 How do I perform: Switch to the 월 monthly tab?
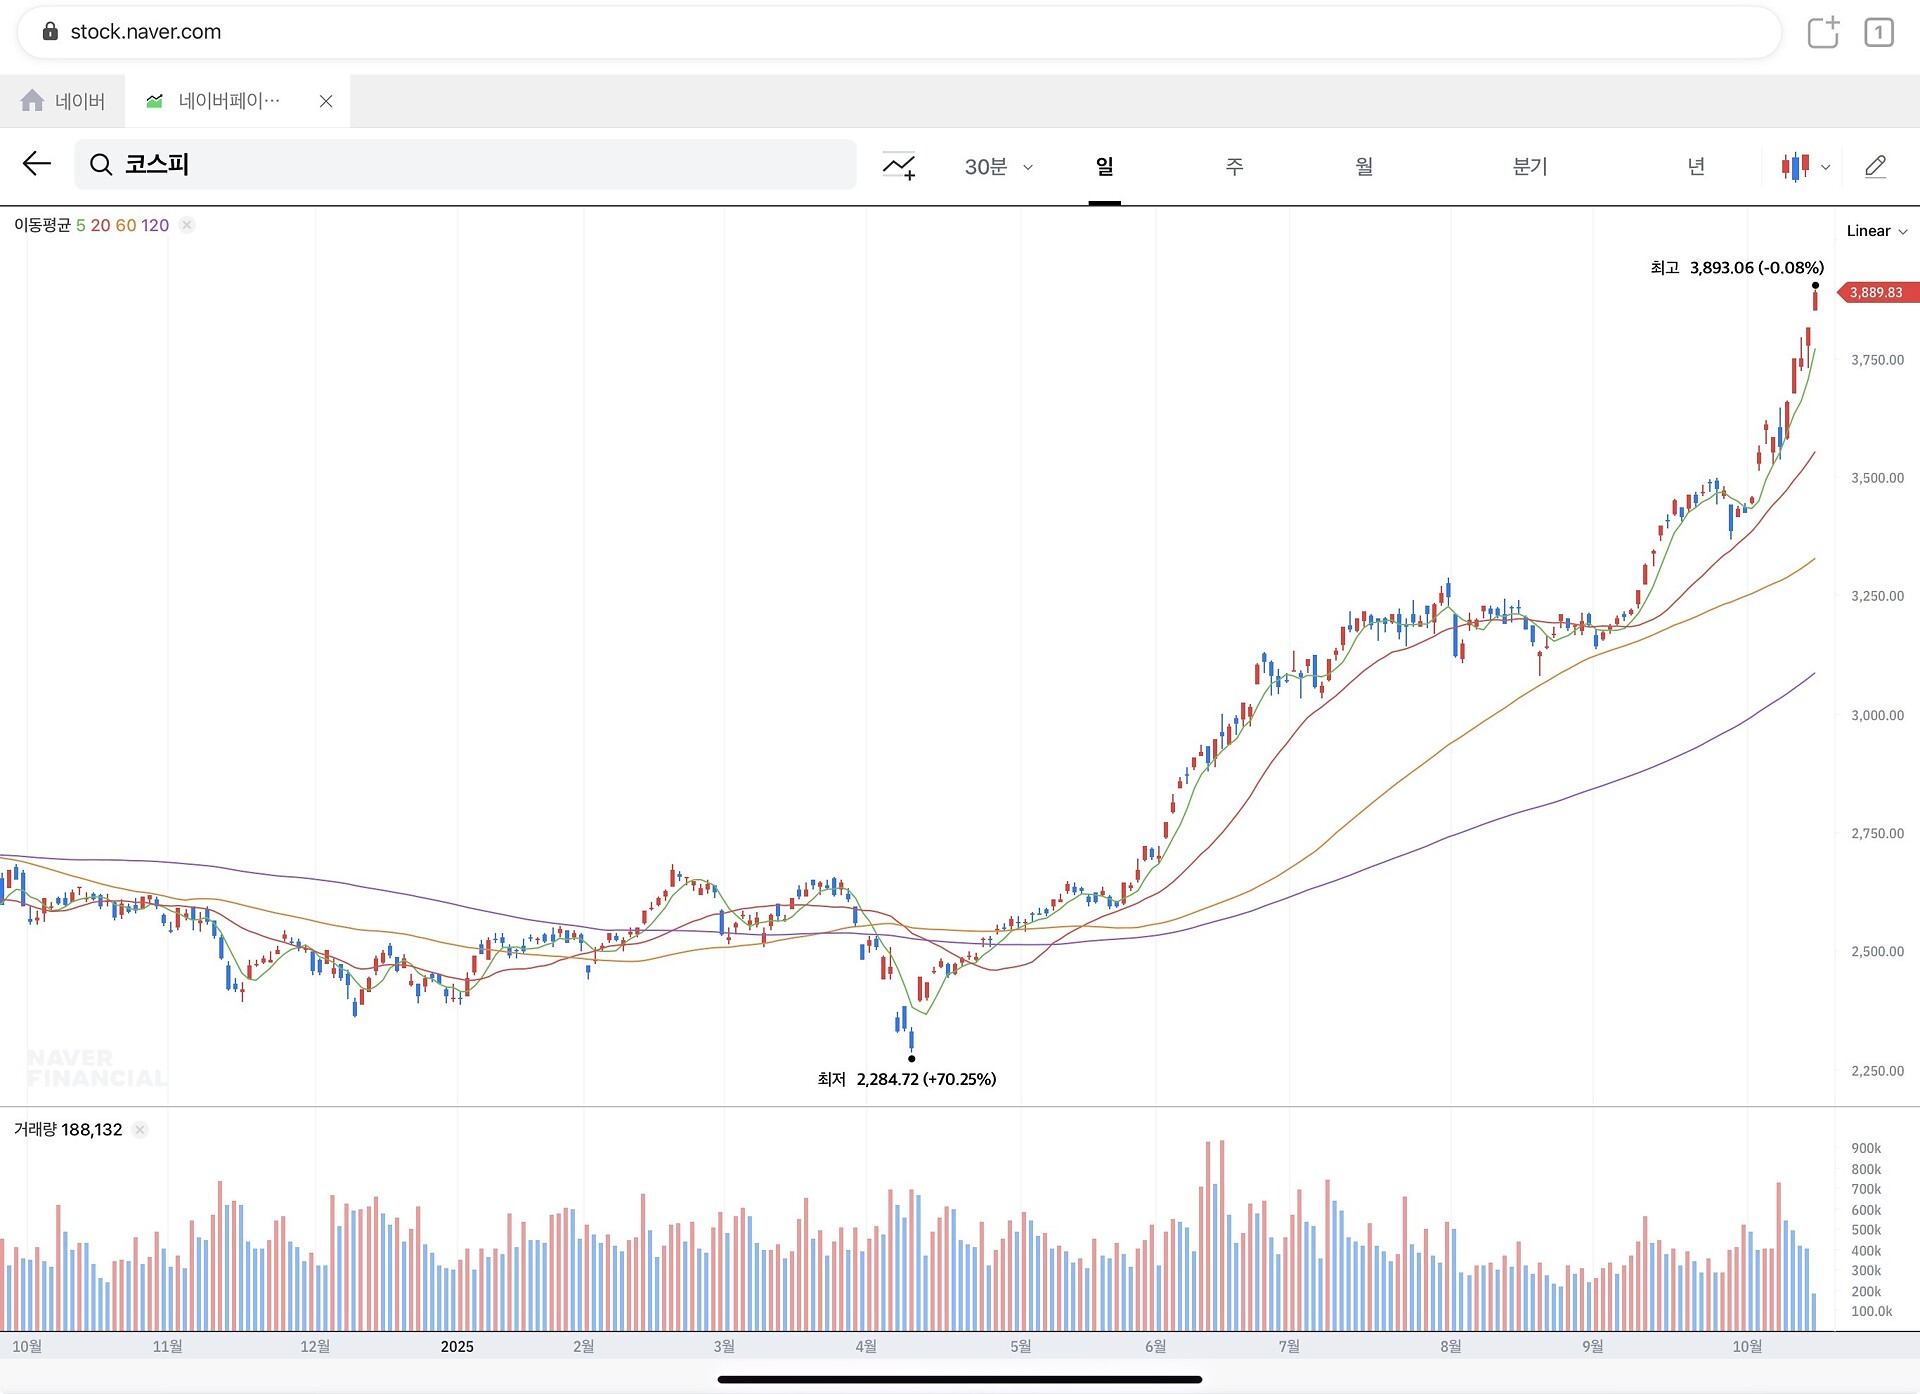[x=1364, y=166]
